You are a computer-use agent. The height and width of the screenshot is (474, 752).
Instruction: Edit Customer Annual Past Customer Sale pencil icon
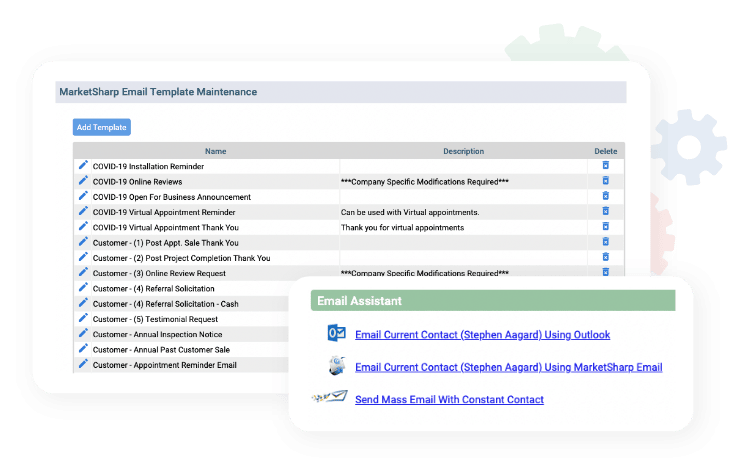pos(83,349)
